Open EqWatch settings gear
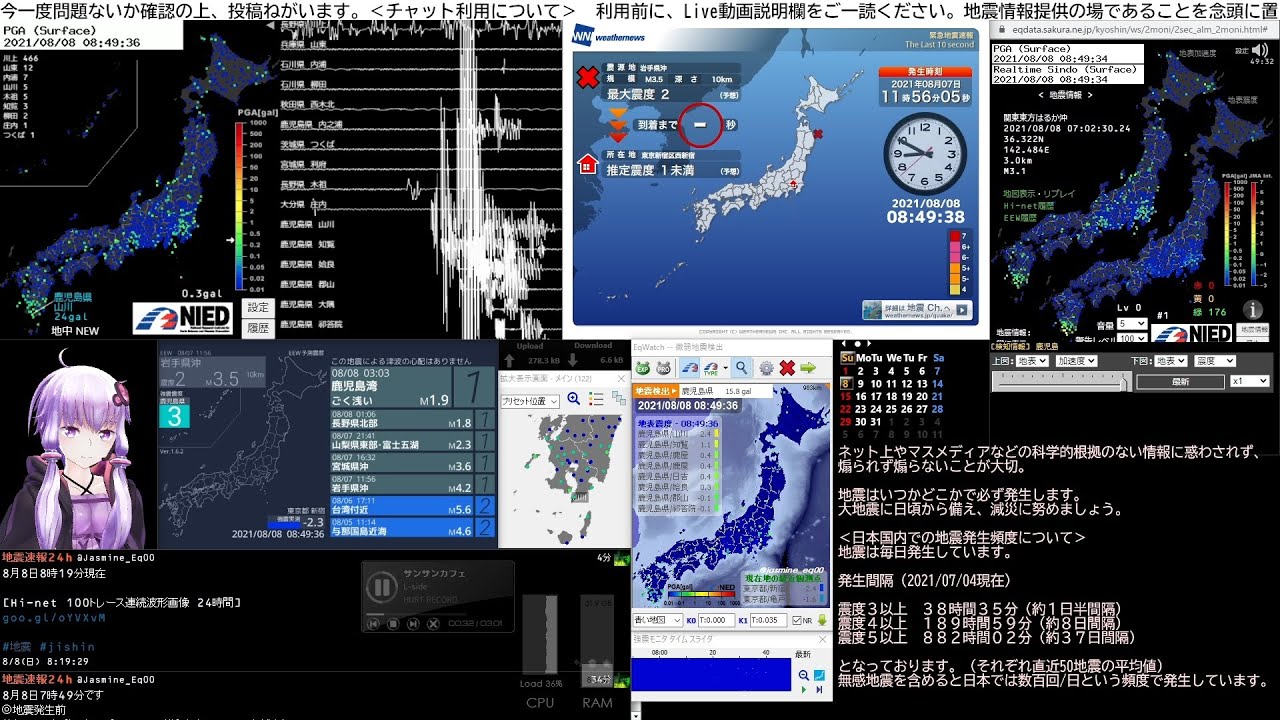Image resolution: width=1280 pixels, height=720 pixels. point(766,368)
